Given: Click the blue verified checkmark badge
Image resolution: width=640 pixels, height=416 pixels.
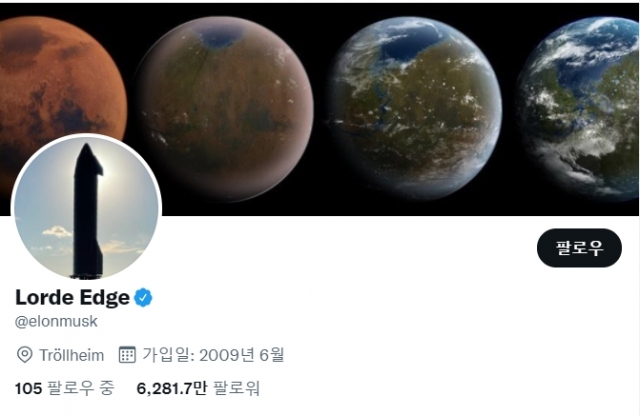Looking at the screenshot, I should [143, 298].
